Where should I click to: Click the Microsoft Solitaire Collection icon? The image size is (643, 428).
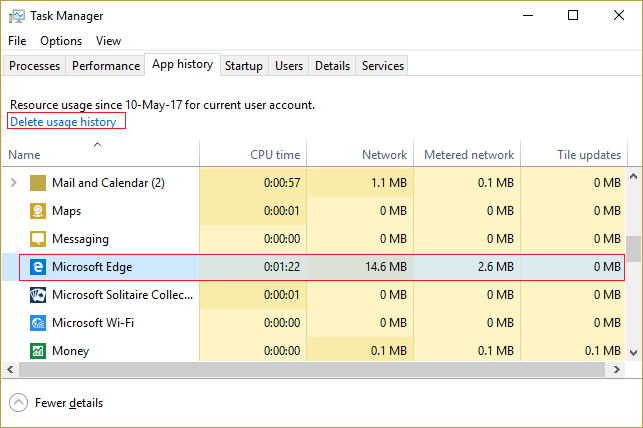(x=38, y=295)
